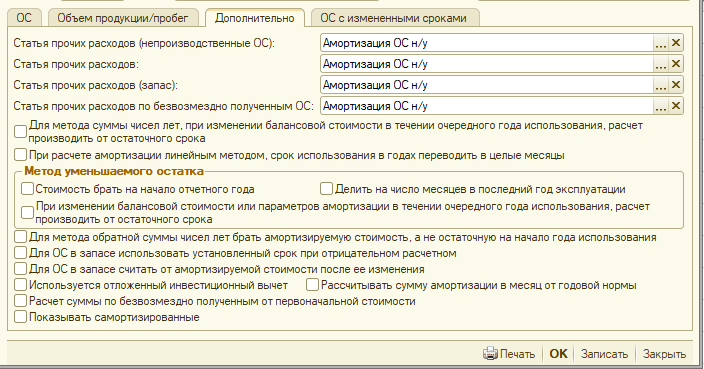Image resolution: width=704 pixels, height=369 pixels.
Task: Select the Дополнительно tab
Action: click(x=255, y=18)
